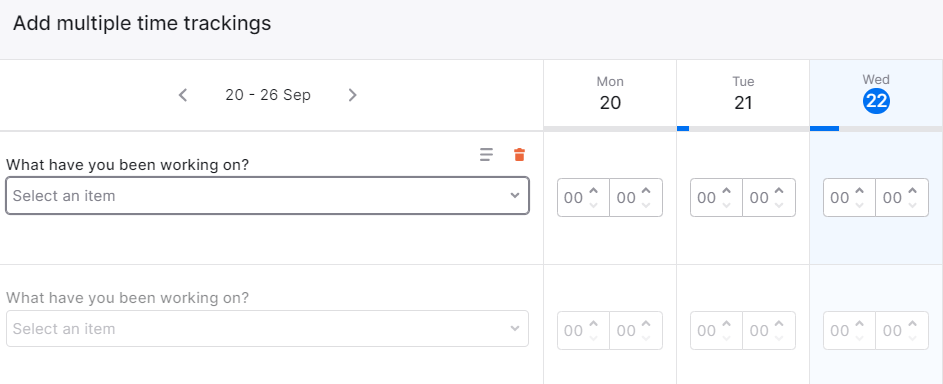Image resolution: width=943 pixels, height=384 pixels.
Task: Click the highlighted Wed 22 date badge
Action: point(876,102)
